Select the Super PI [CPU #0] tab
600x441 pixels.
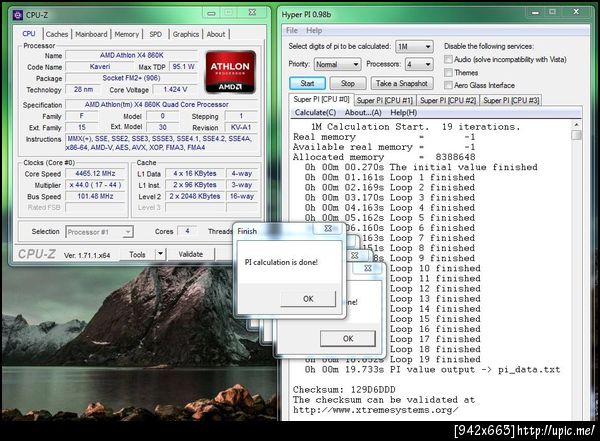pyautogui.click(x=321, y=99)
